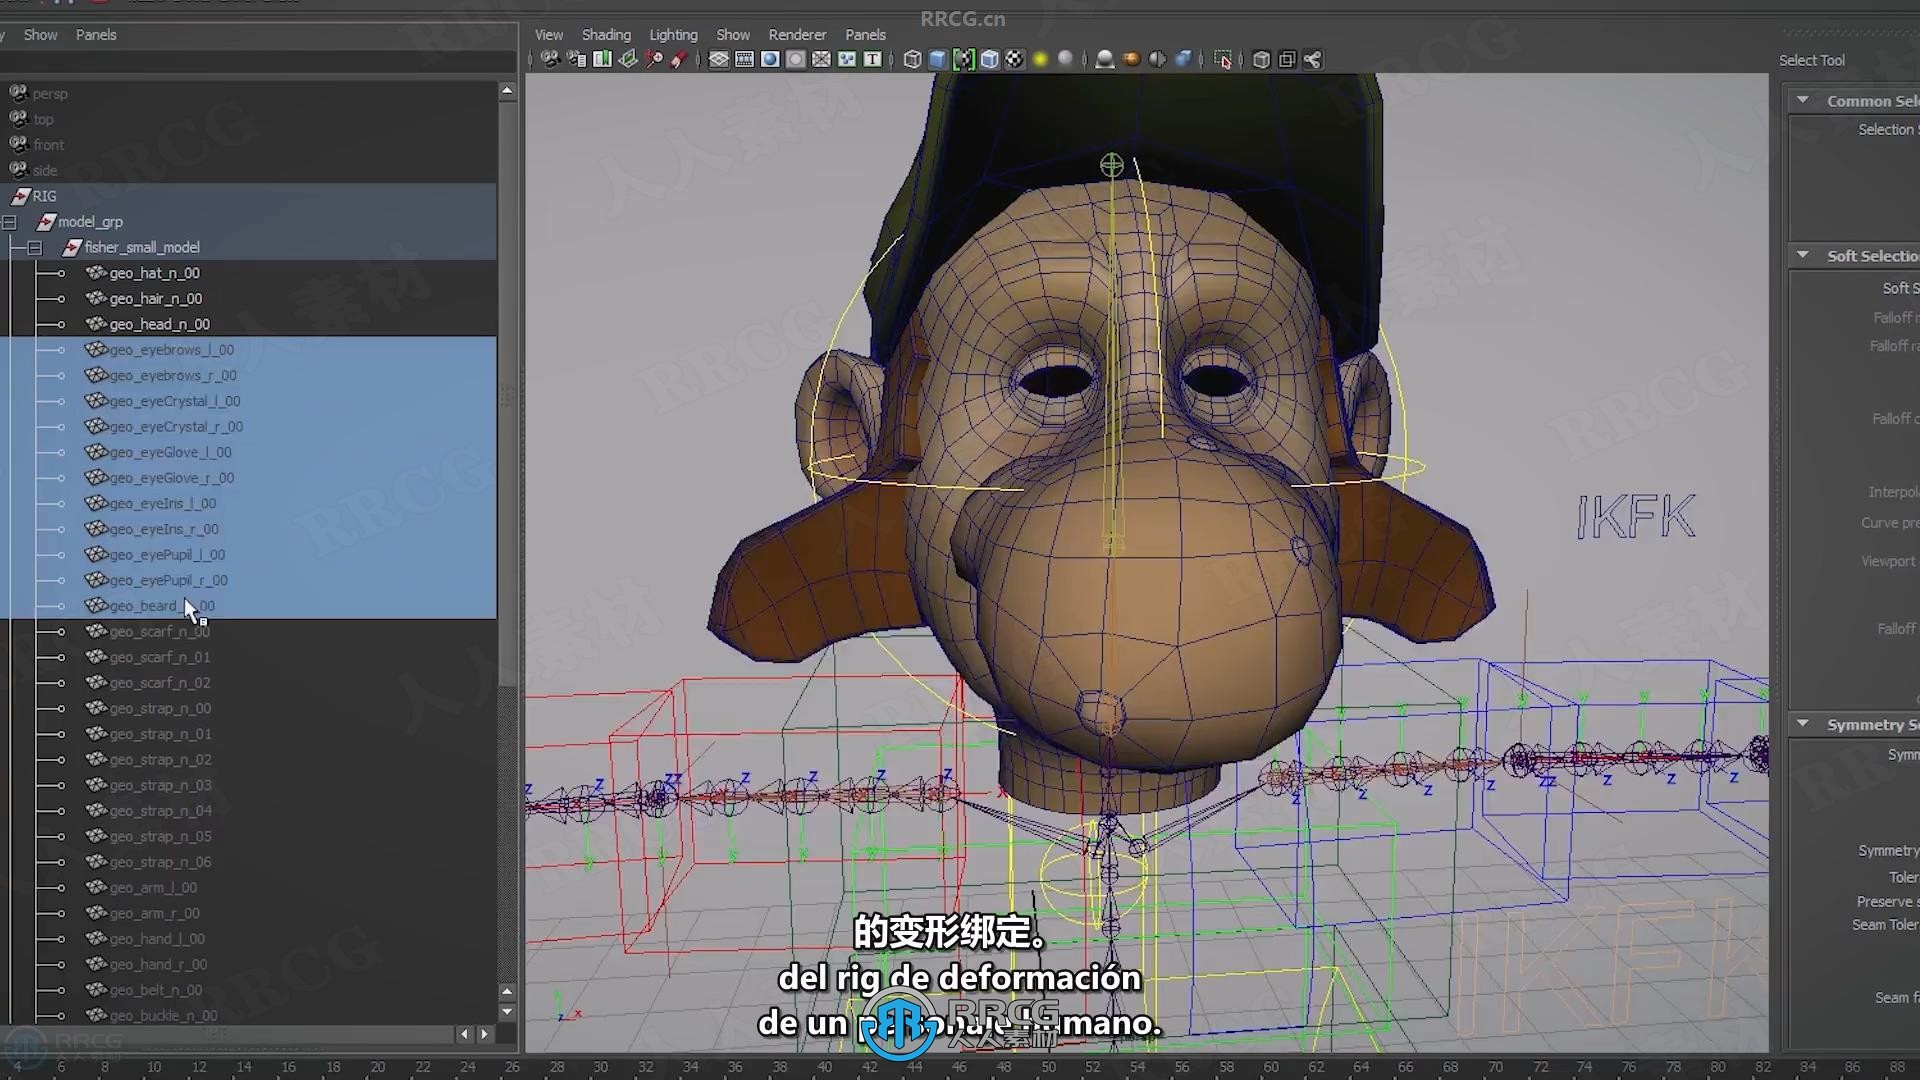Toggle the Isolate Select icon
The width and height of the screenshot is (1920, 1080).
[x=1223, y=60]
